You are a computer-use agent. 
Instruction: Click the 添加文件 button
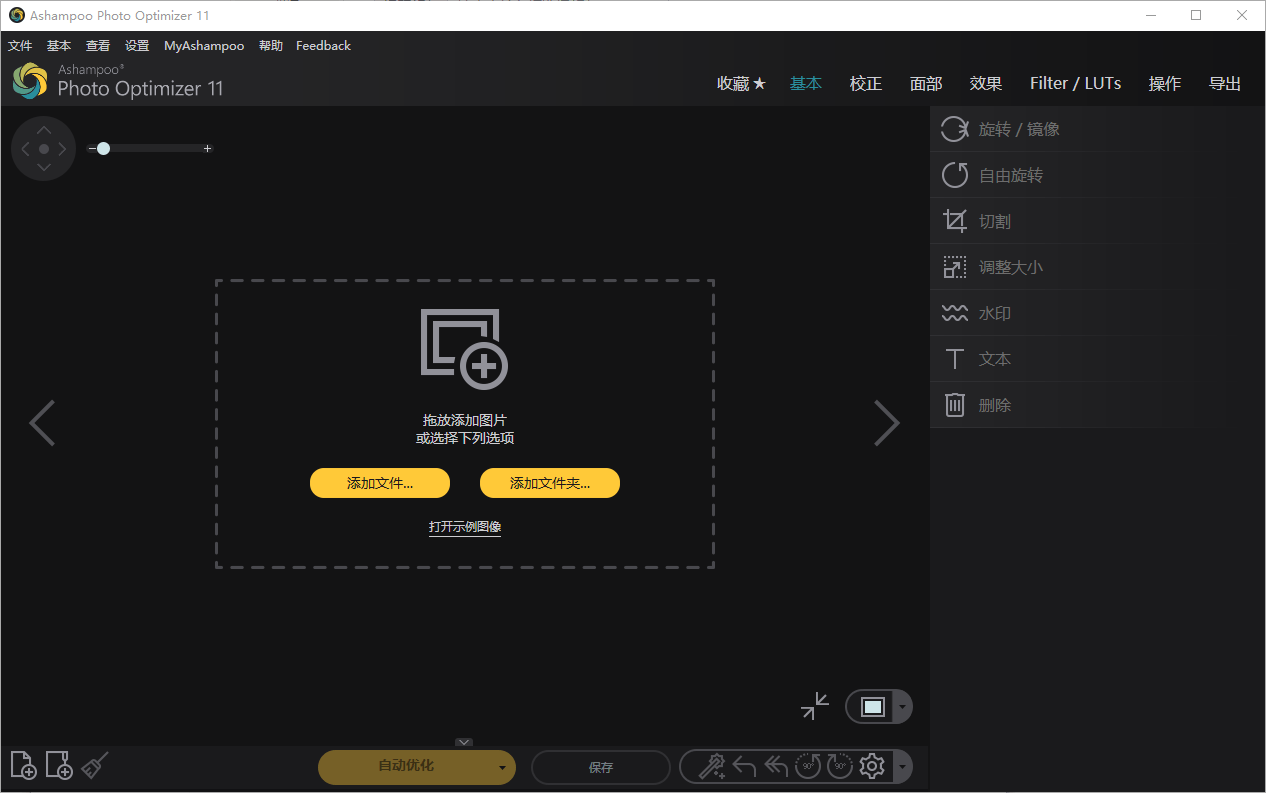(x=380, y=482)
